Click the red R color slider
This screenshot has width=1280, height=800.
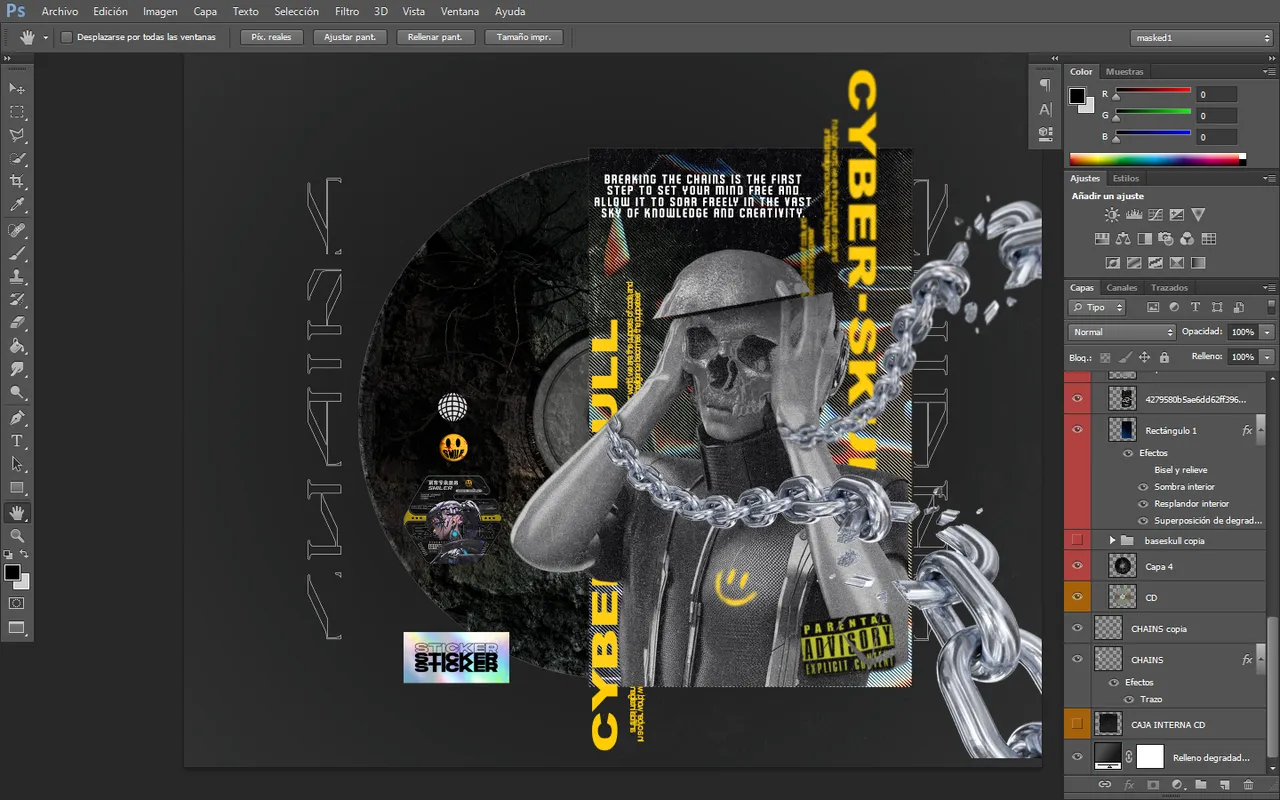pyautogui.click(x=1152, y=94)
